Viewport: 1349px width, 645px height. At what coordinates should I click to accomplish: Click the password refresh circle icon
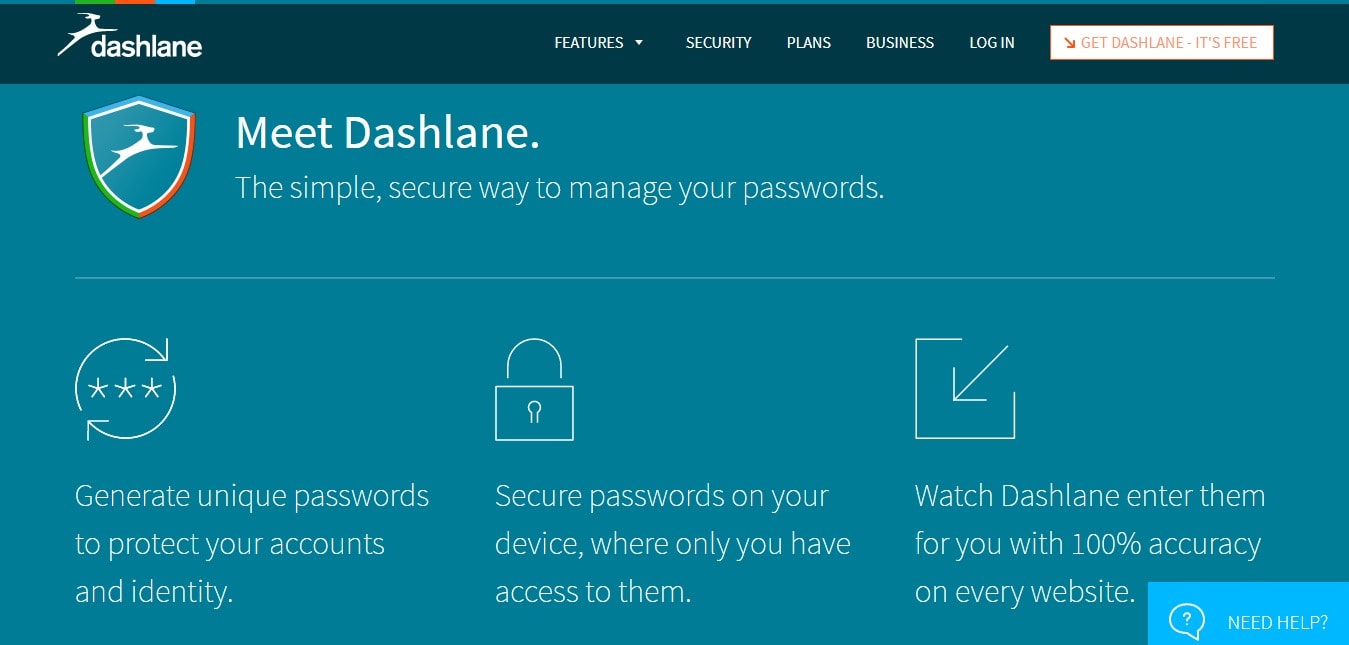tap(126, 389)
